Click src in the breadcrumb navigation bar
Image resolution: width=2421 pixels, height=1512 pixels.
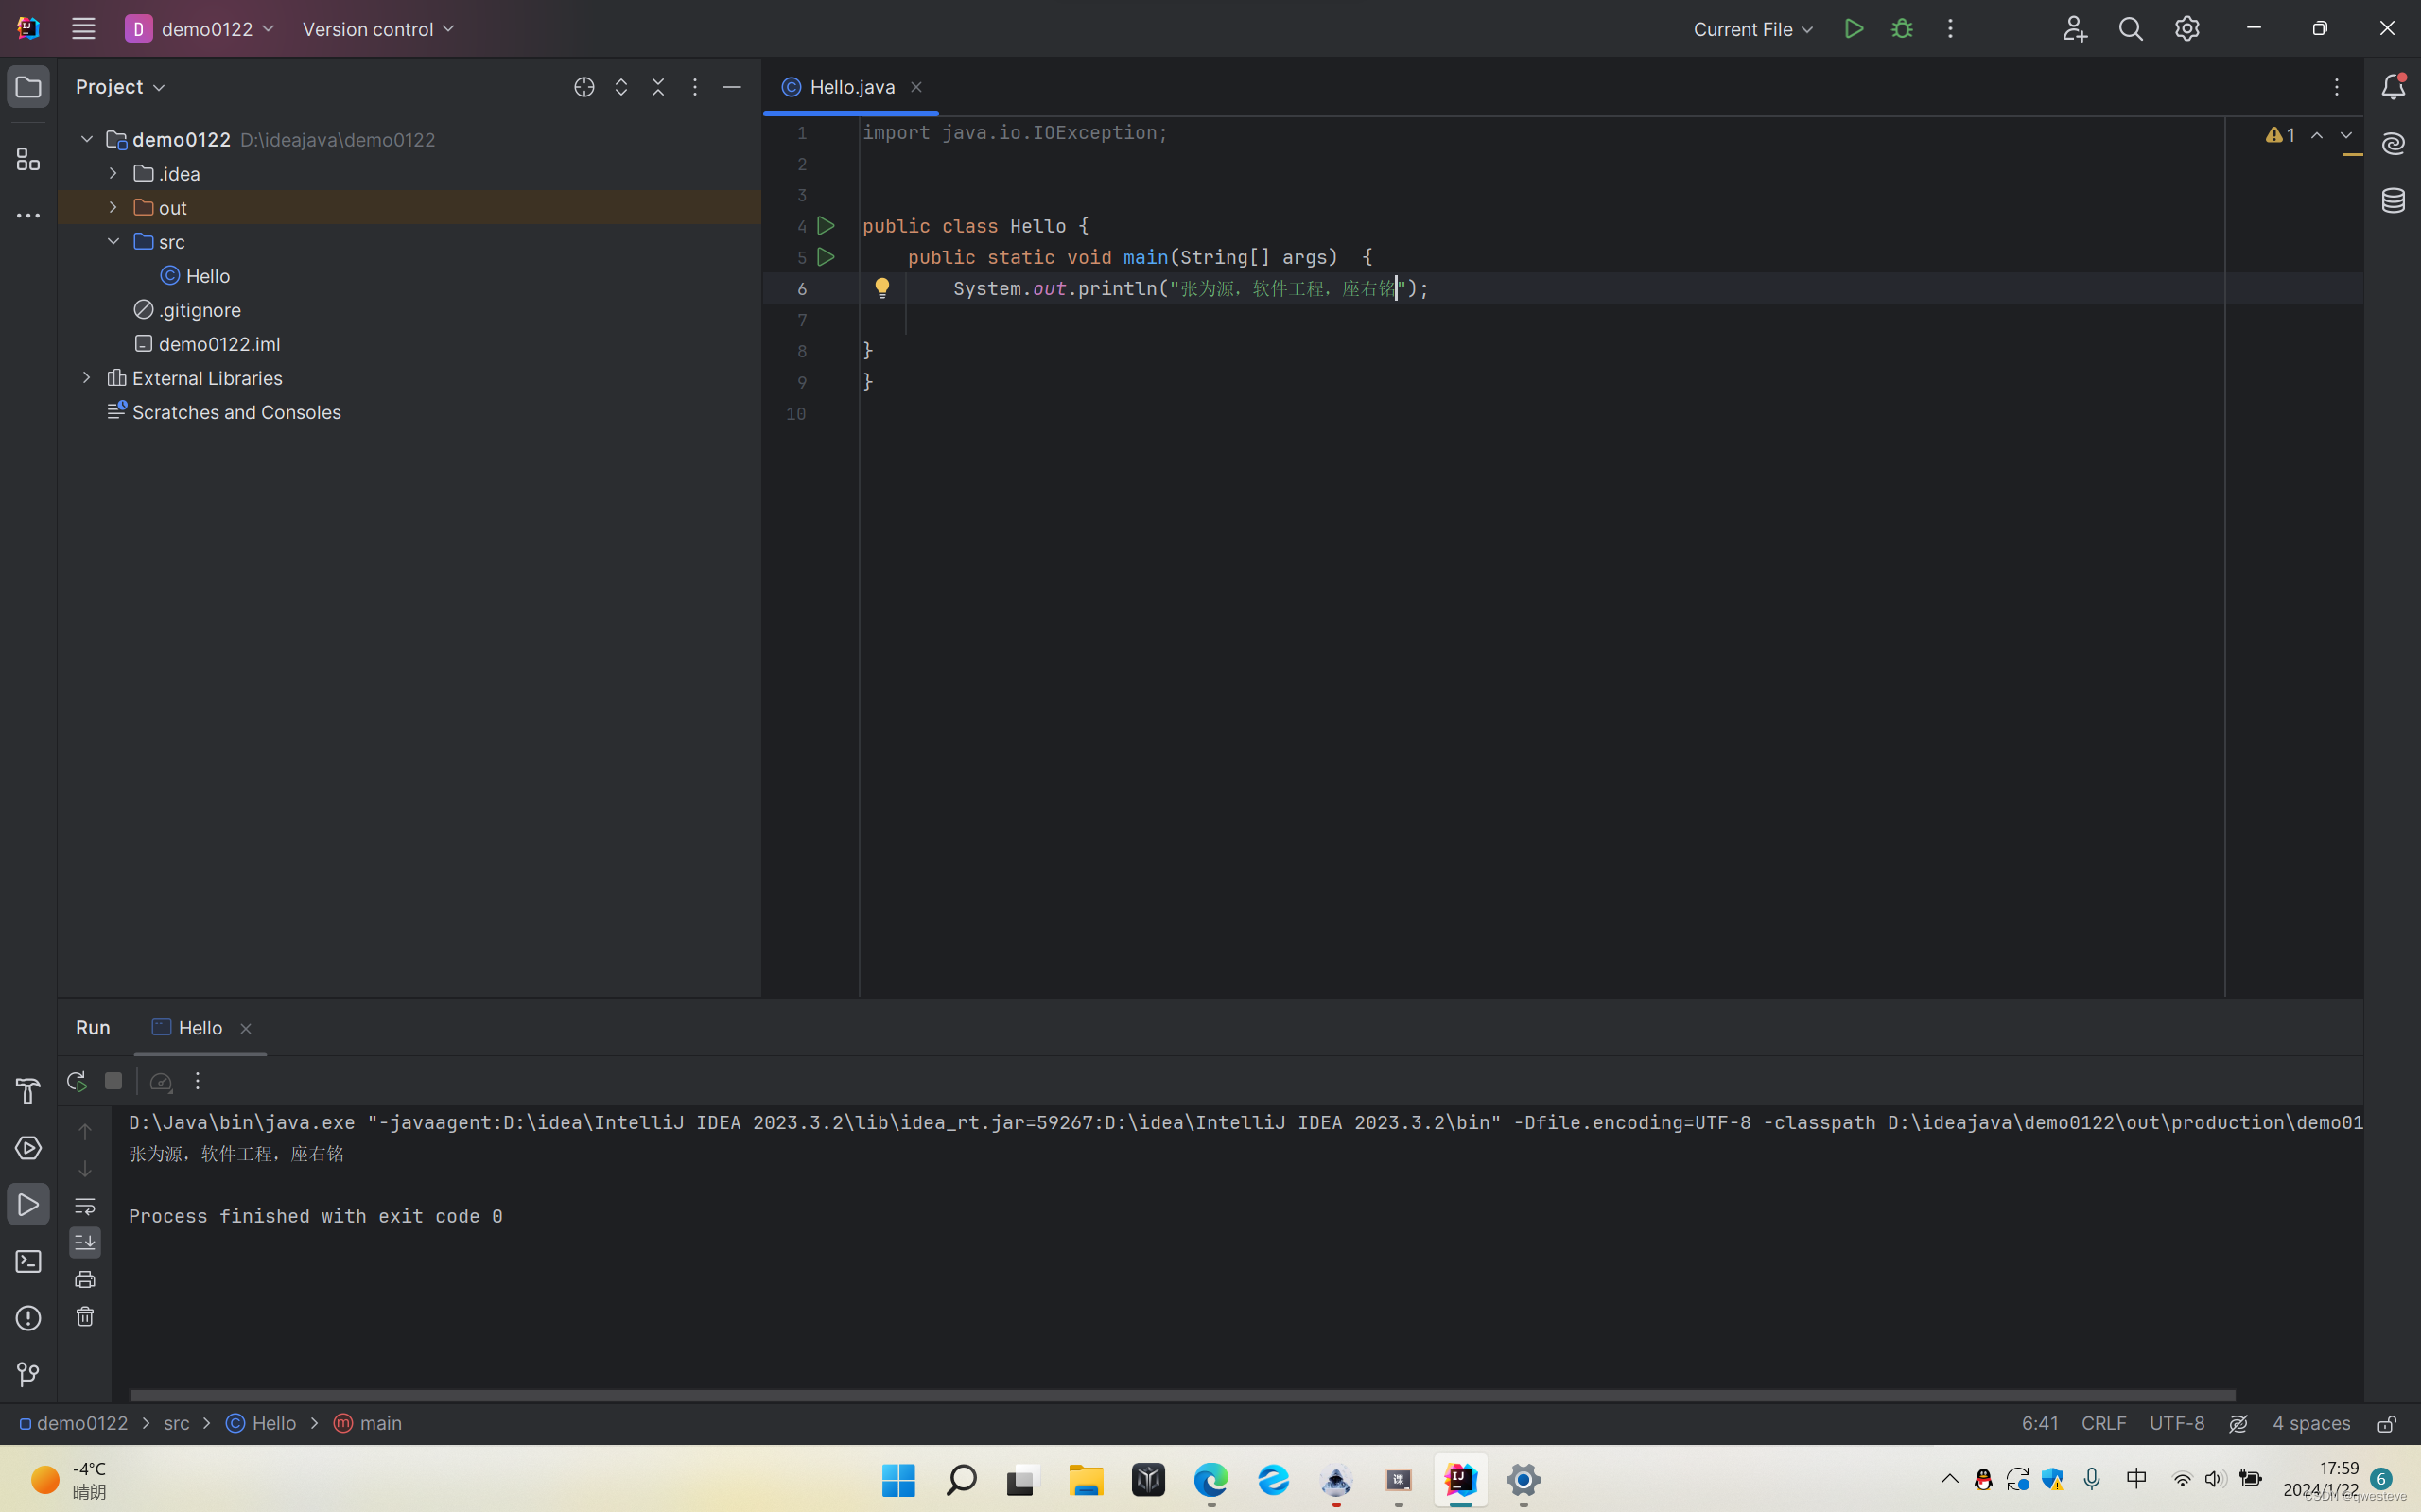pyautogui.click(x=177, y=1423)
